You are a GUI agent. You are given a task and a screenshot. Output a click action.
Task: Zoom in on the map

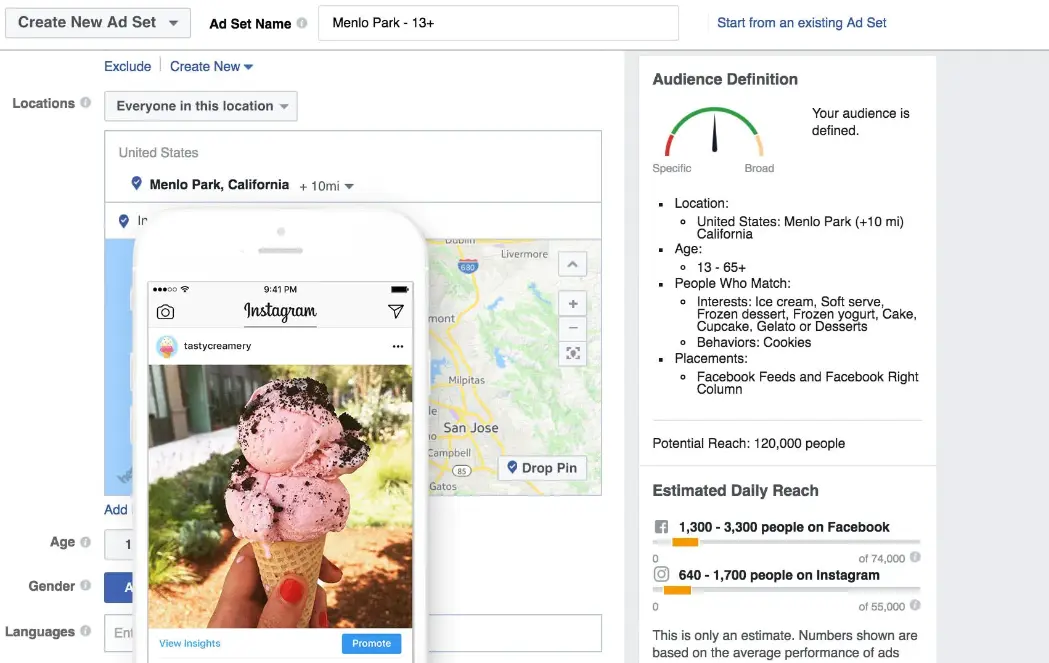(572, 303)
